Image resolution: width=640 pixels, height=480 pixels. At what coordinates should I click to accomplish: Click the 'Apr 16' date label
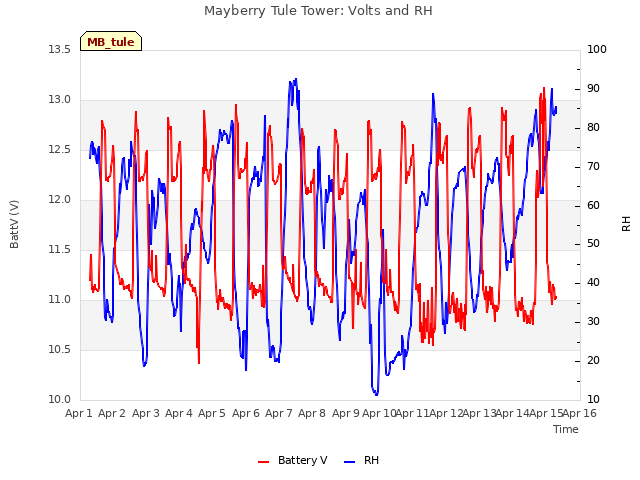(x=580, y=414)
